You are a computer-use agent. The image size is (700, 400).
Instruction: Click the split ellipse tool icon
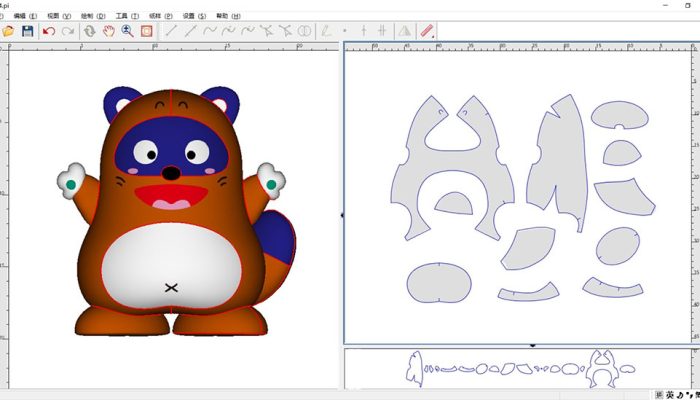click(x=304, y=31)
